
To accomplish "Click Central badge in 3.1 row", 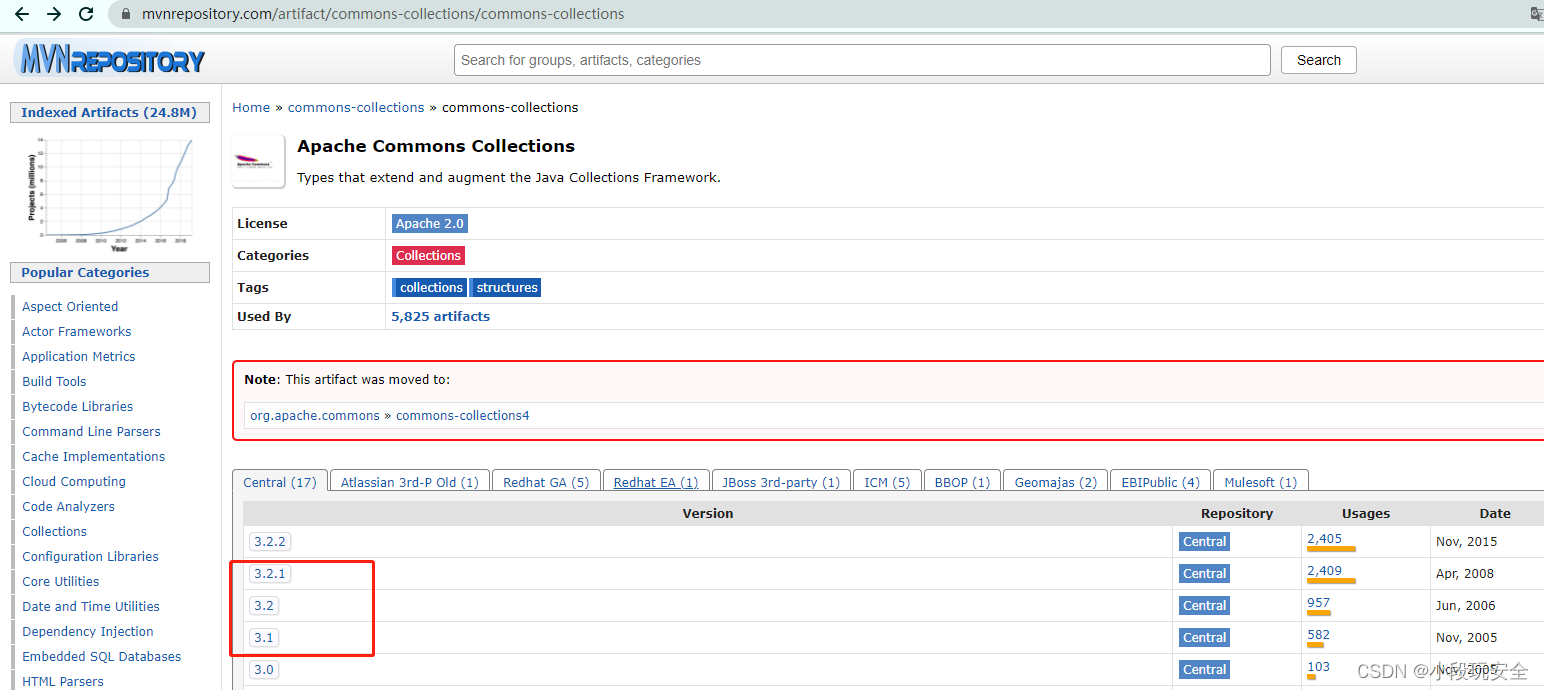I will click(x=1204, y=637).
